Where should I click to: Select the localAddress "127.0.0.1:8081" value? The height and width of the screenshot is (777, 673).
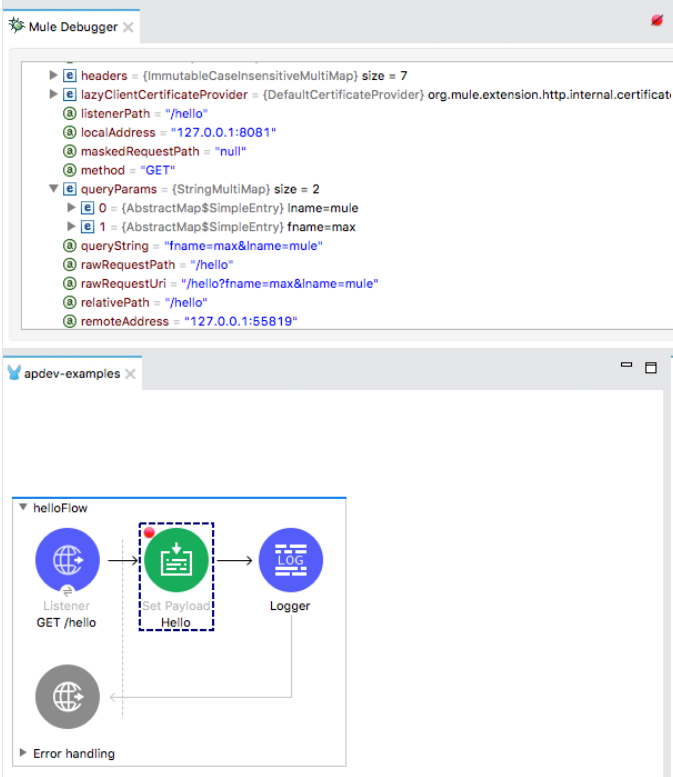(x=224, y=132)
